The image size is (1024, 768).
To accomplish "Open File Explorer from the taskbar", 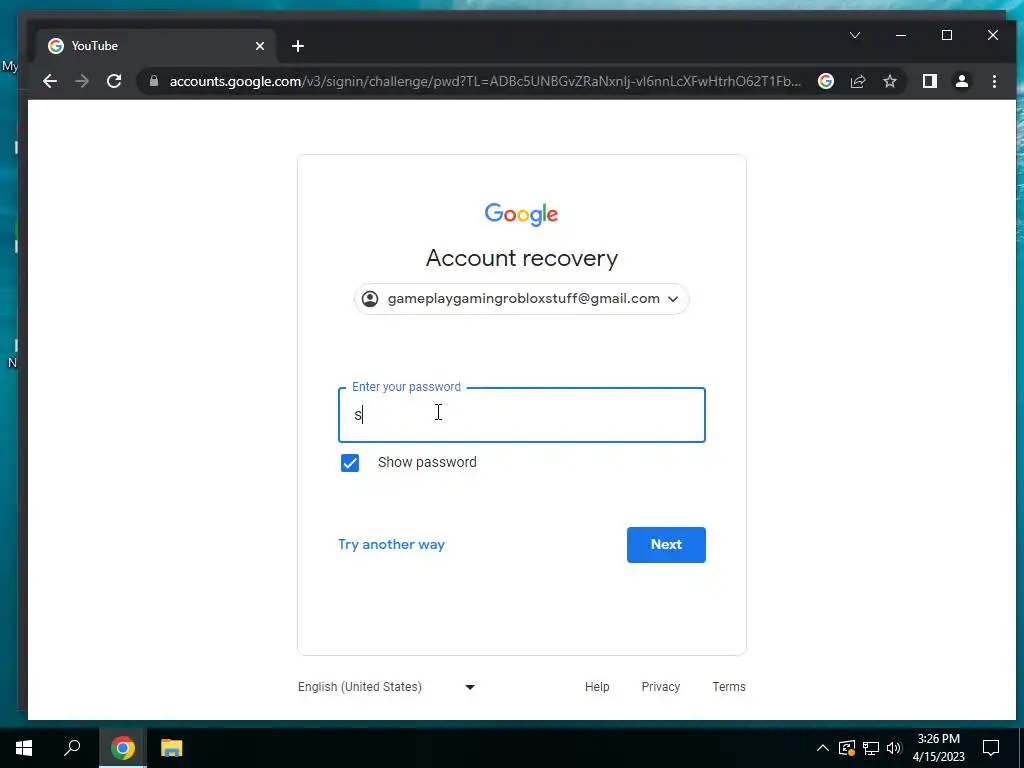I will [172, 748].
